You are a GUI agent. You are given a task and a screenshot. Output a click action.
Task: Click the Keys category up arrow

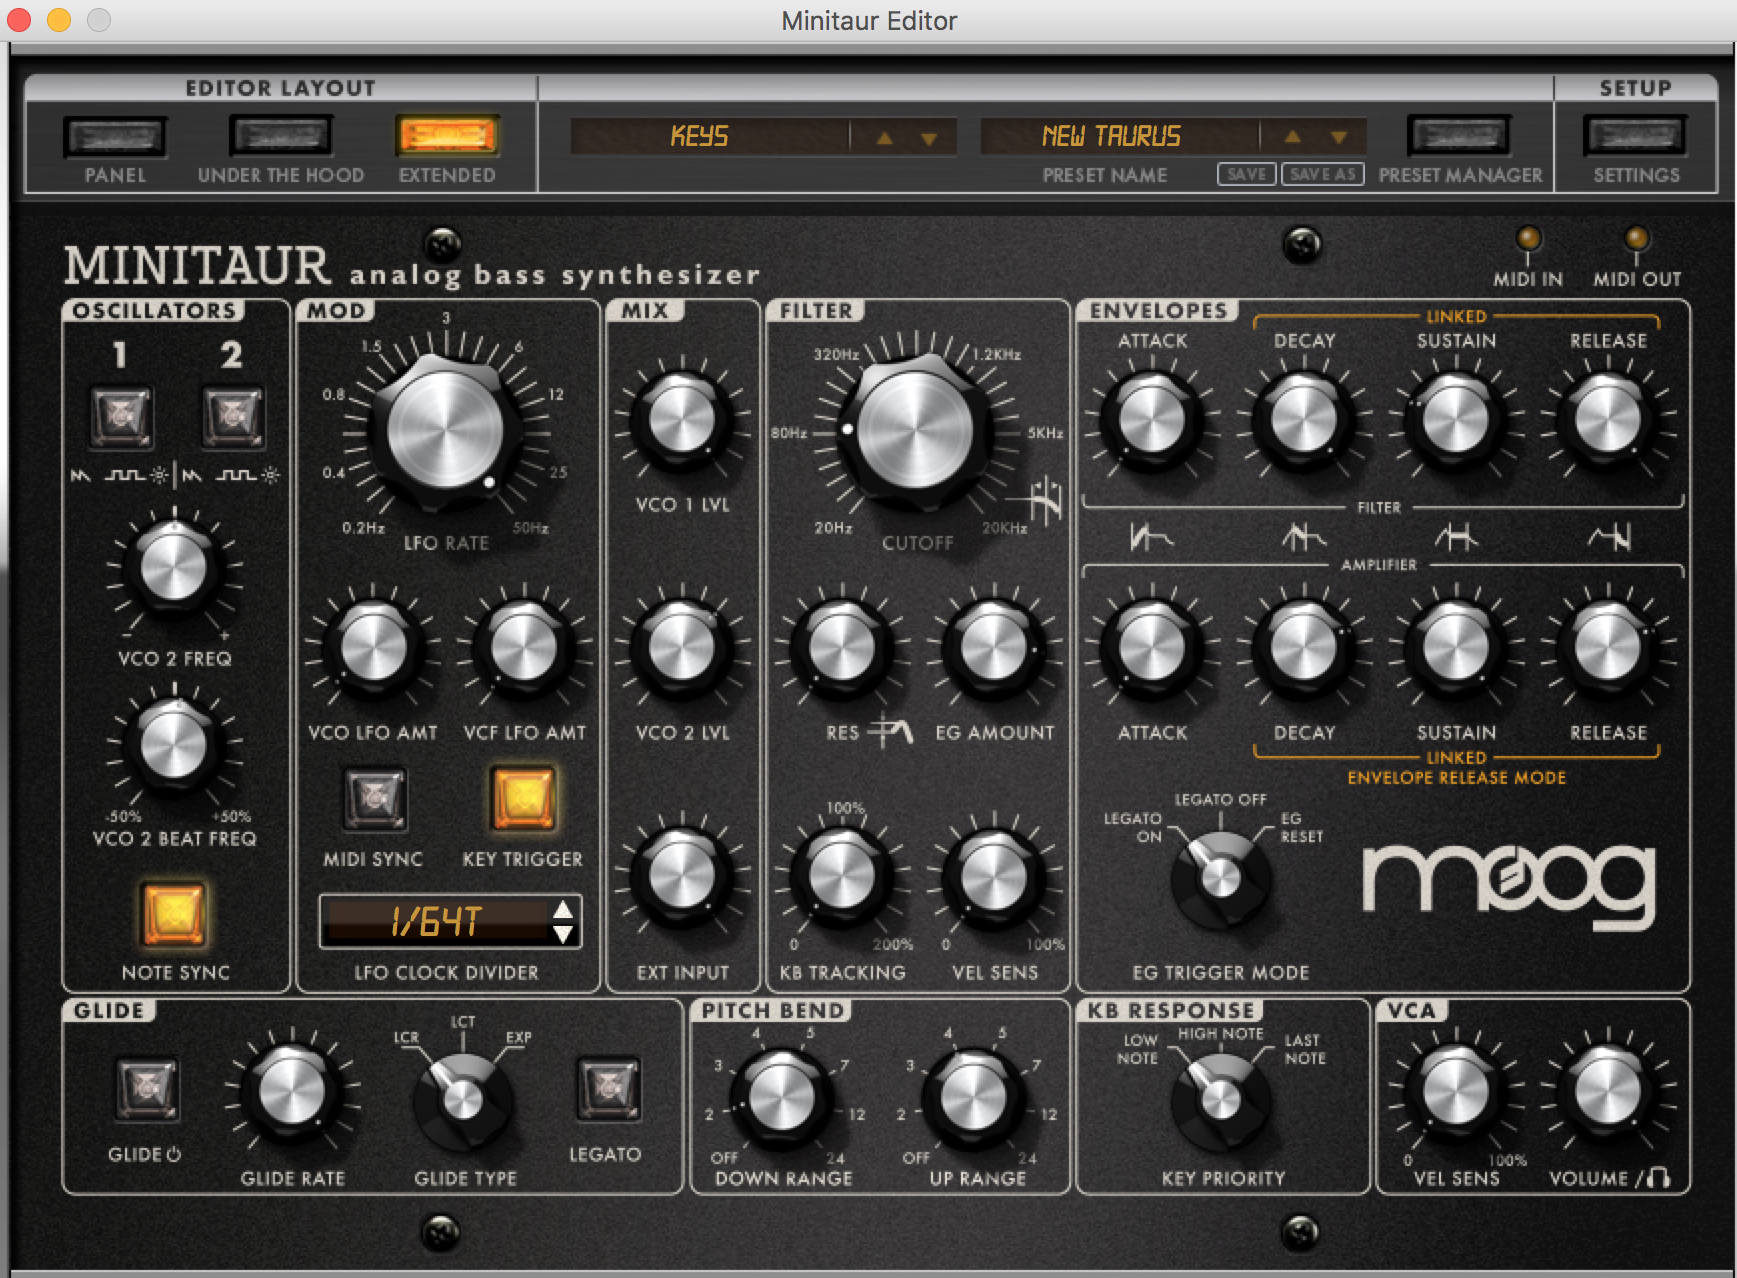click(x=884, y=137)
